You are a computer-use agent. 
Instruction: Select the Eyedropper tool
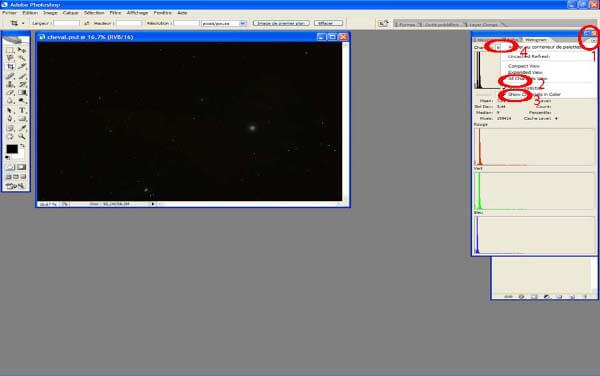[22, 128]
